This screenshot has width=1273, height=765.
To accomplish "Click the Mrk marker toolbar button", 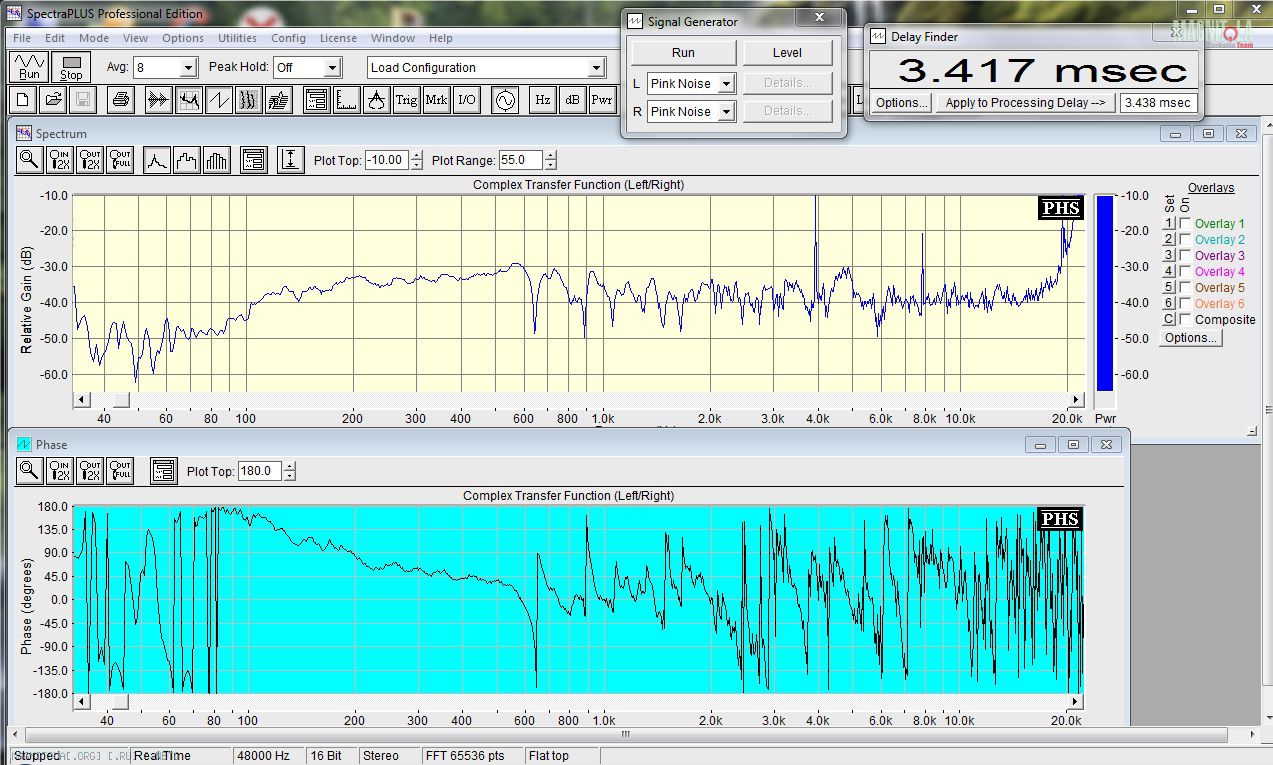I will 437,100.
